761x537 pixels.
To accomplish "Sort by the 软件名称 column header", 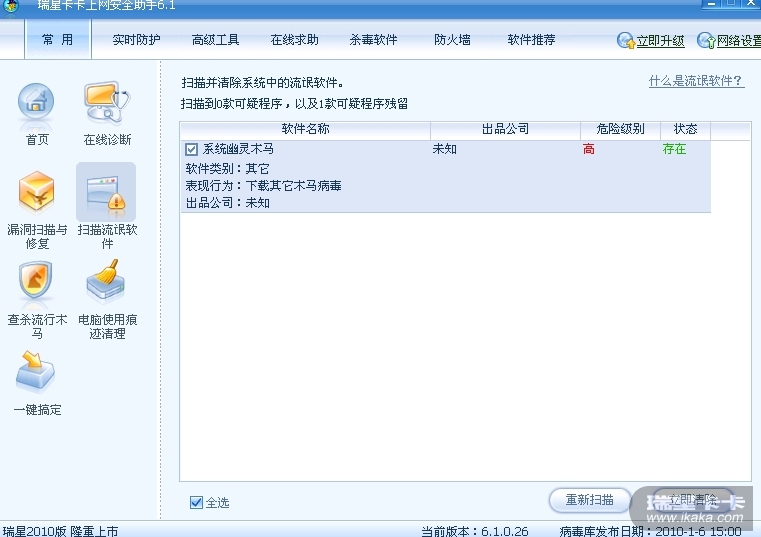I will (305, 129).
